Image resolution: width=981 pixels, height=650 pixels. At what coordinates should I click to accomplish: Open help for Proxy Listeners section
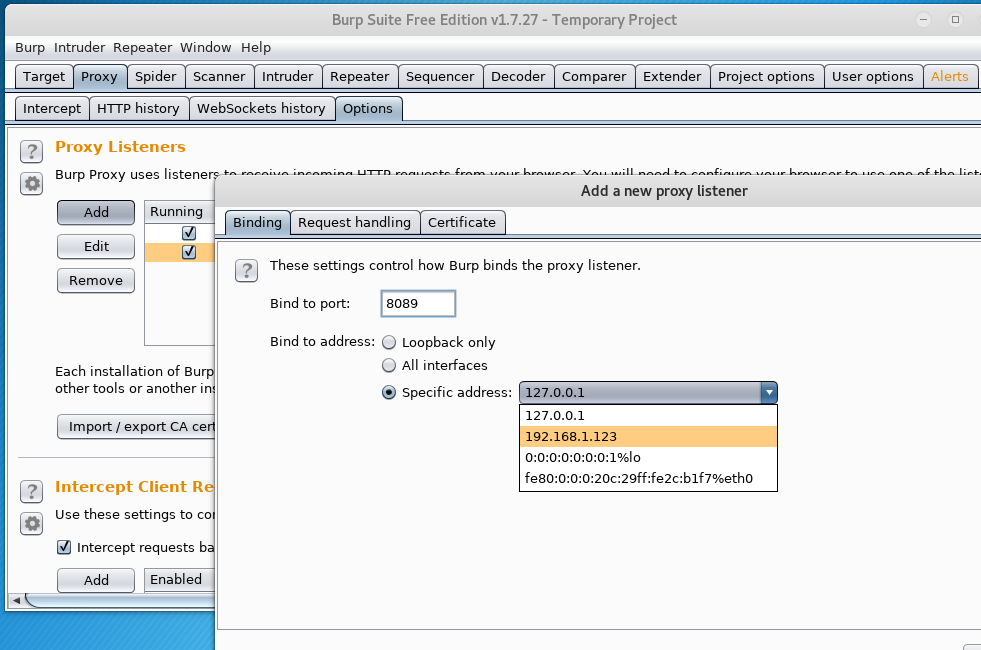point(31,151)
